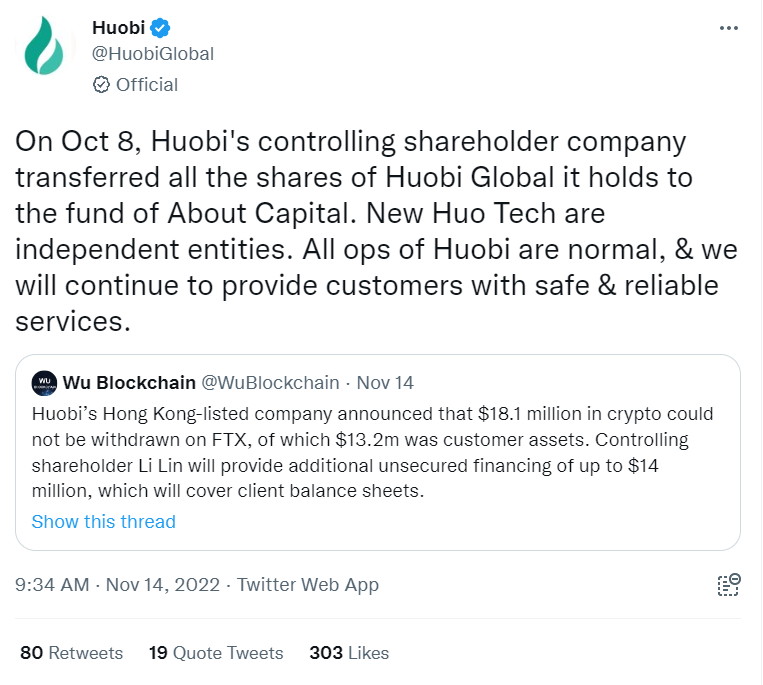View the 80 Retweets list
The height and width of the screenshot is (685, 763).
(x=71, y=653)
